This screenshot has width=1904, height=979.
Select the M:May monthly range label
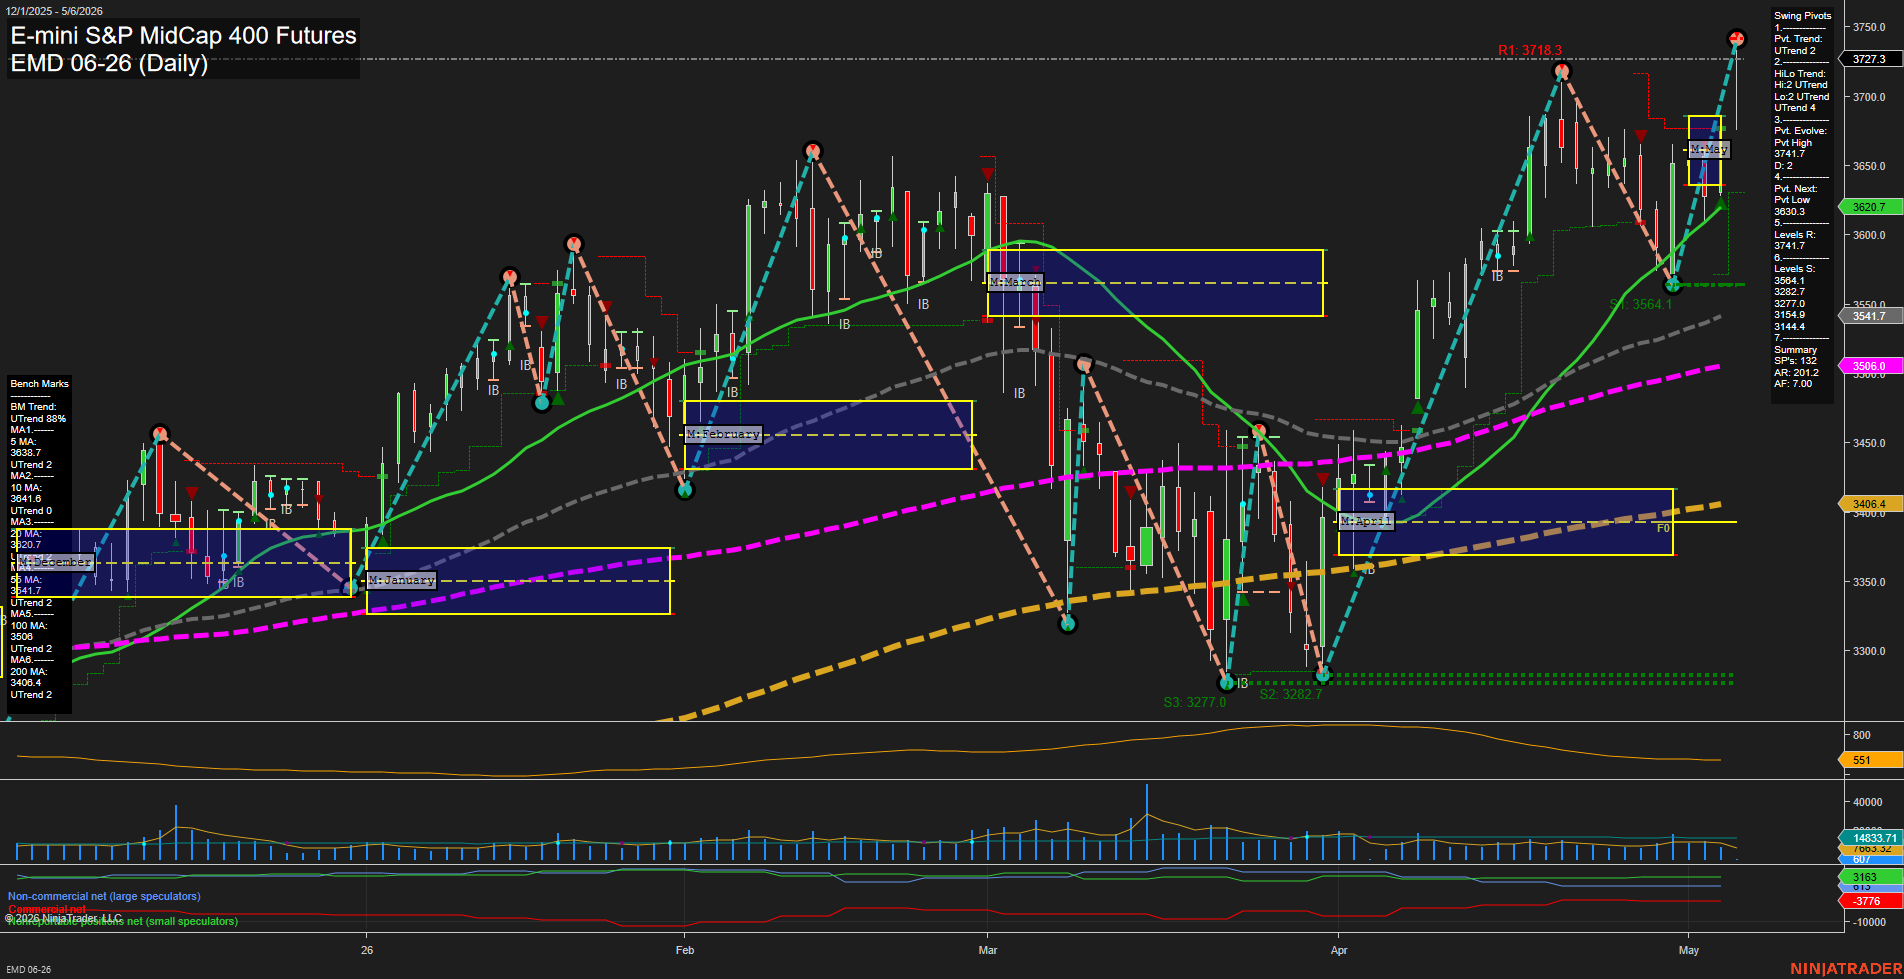pyautogui.click(x=1708, y=149)
